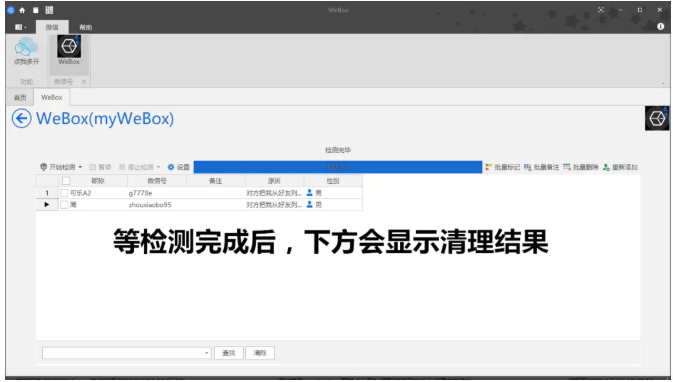The image size is (673, 382).
Task: Click the 原因 column header
Action: (x=274, y=181)
